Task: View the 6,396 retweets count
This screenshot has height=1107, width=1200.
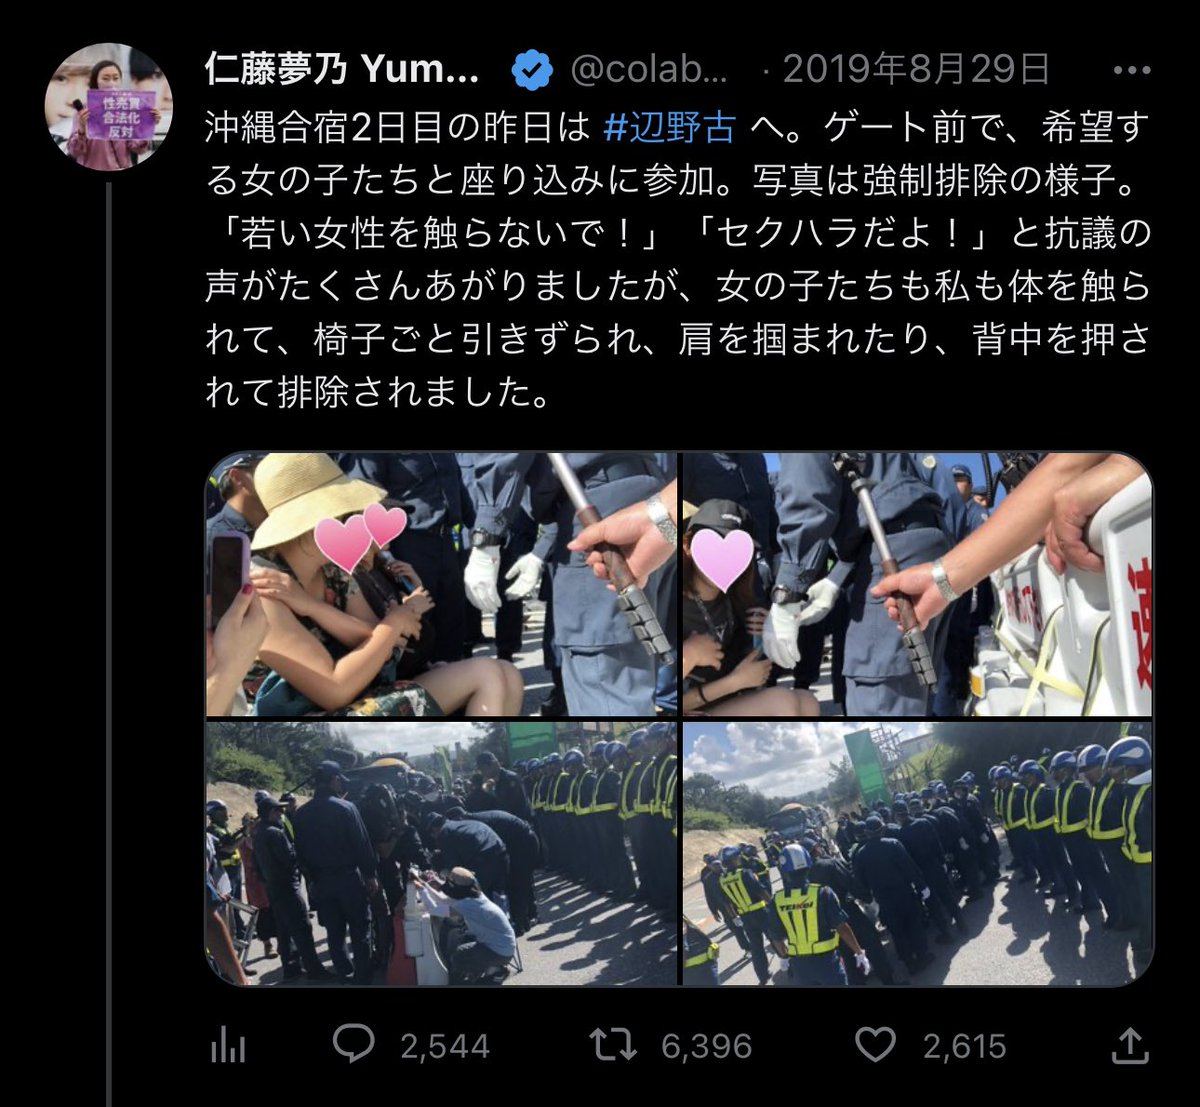Action: [707, 1047]
